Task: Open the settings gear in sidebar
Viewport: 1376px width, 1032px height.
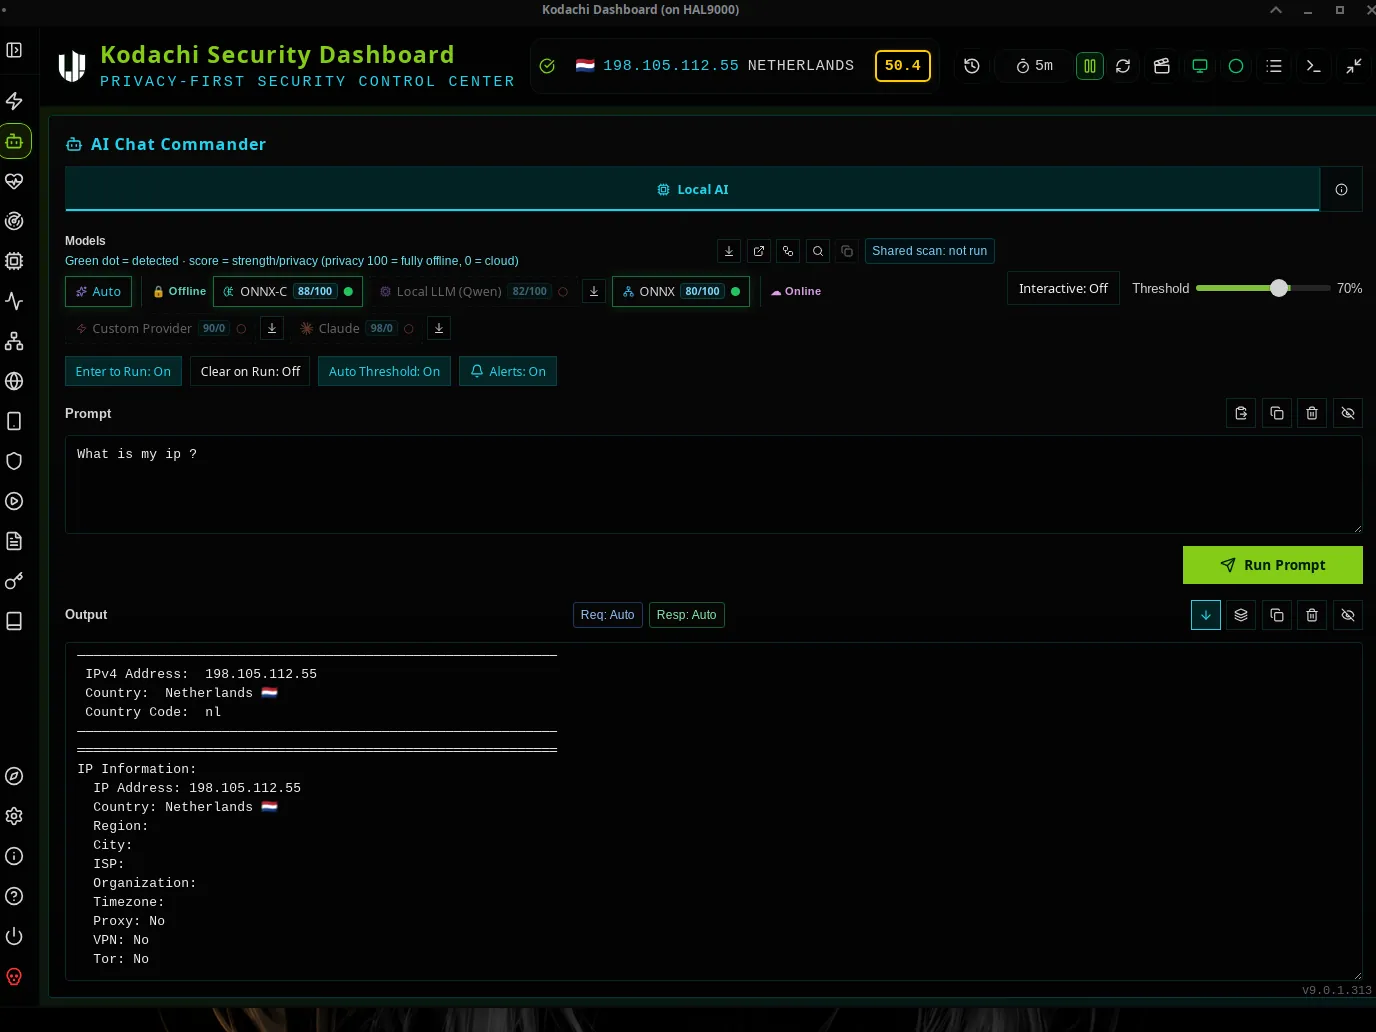Action: [x=14, y=816]
